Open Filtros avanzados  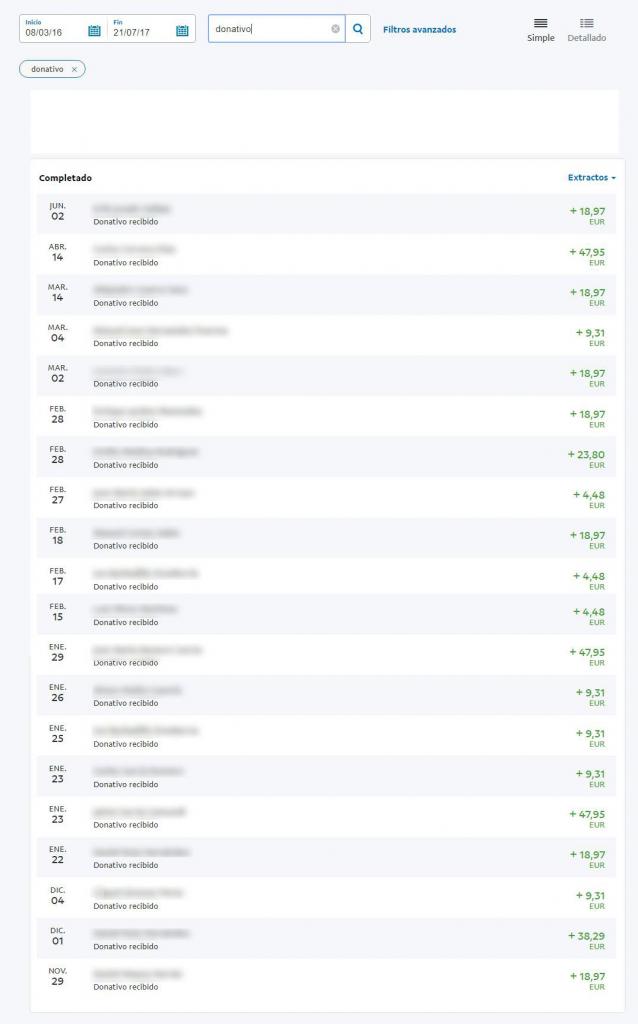coord(419,30)
